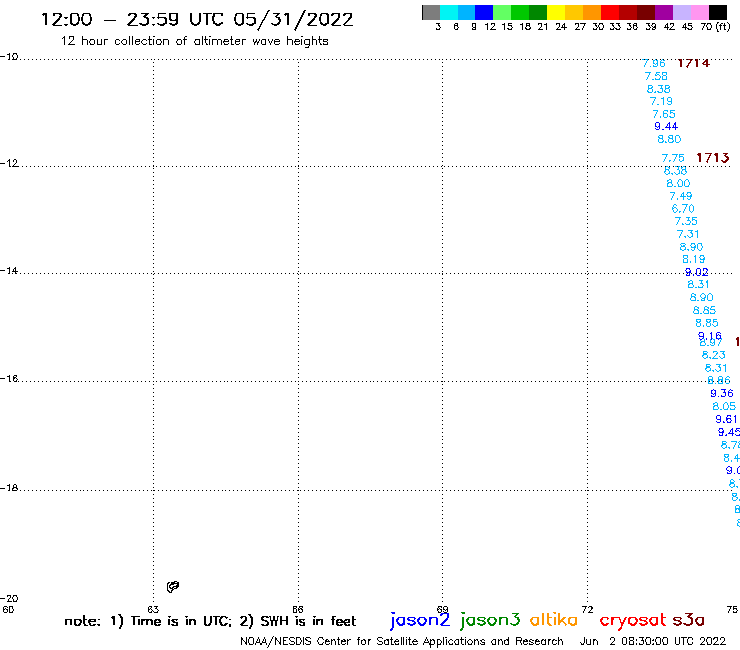Click the (ft) unit label in legend

[723, 26]
